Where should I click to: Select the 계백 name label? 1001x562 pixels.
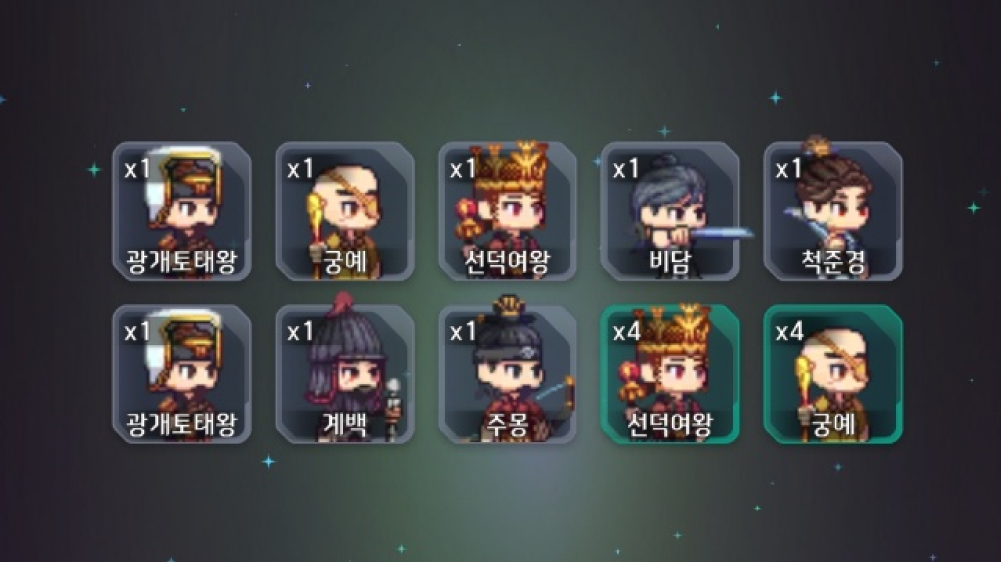[345, 425]
